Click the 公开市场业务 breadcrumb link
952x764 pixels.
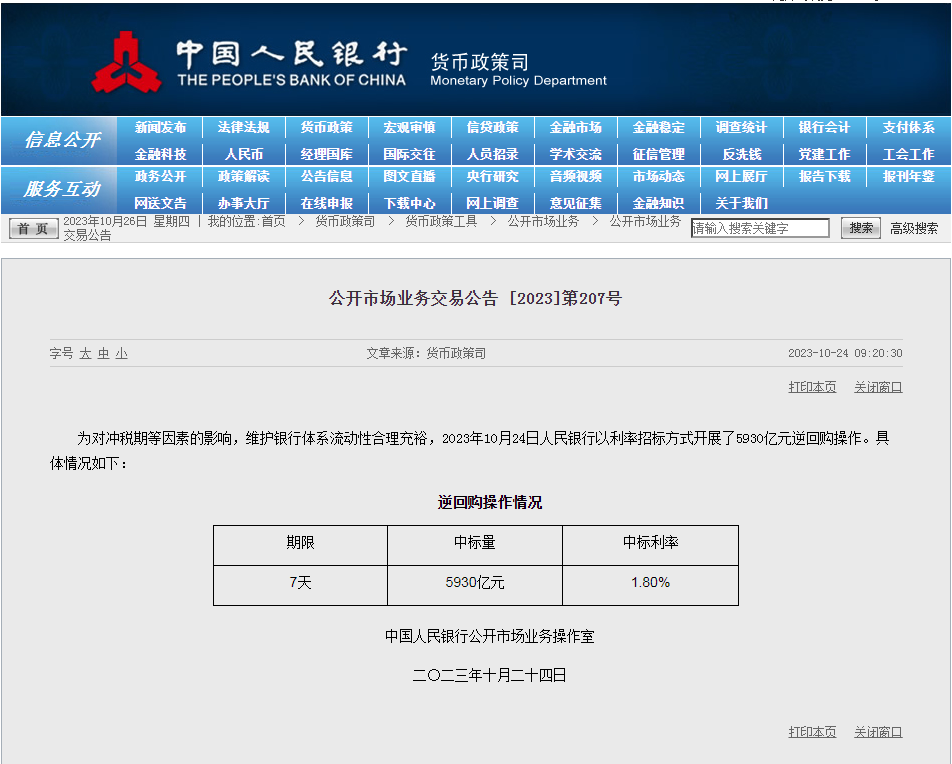[545, 222]
